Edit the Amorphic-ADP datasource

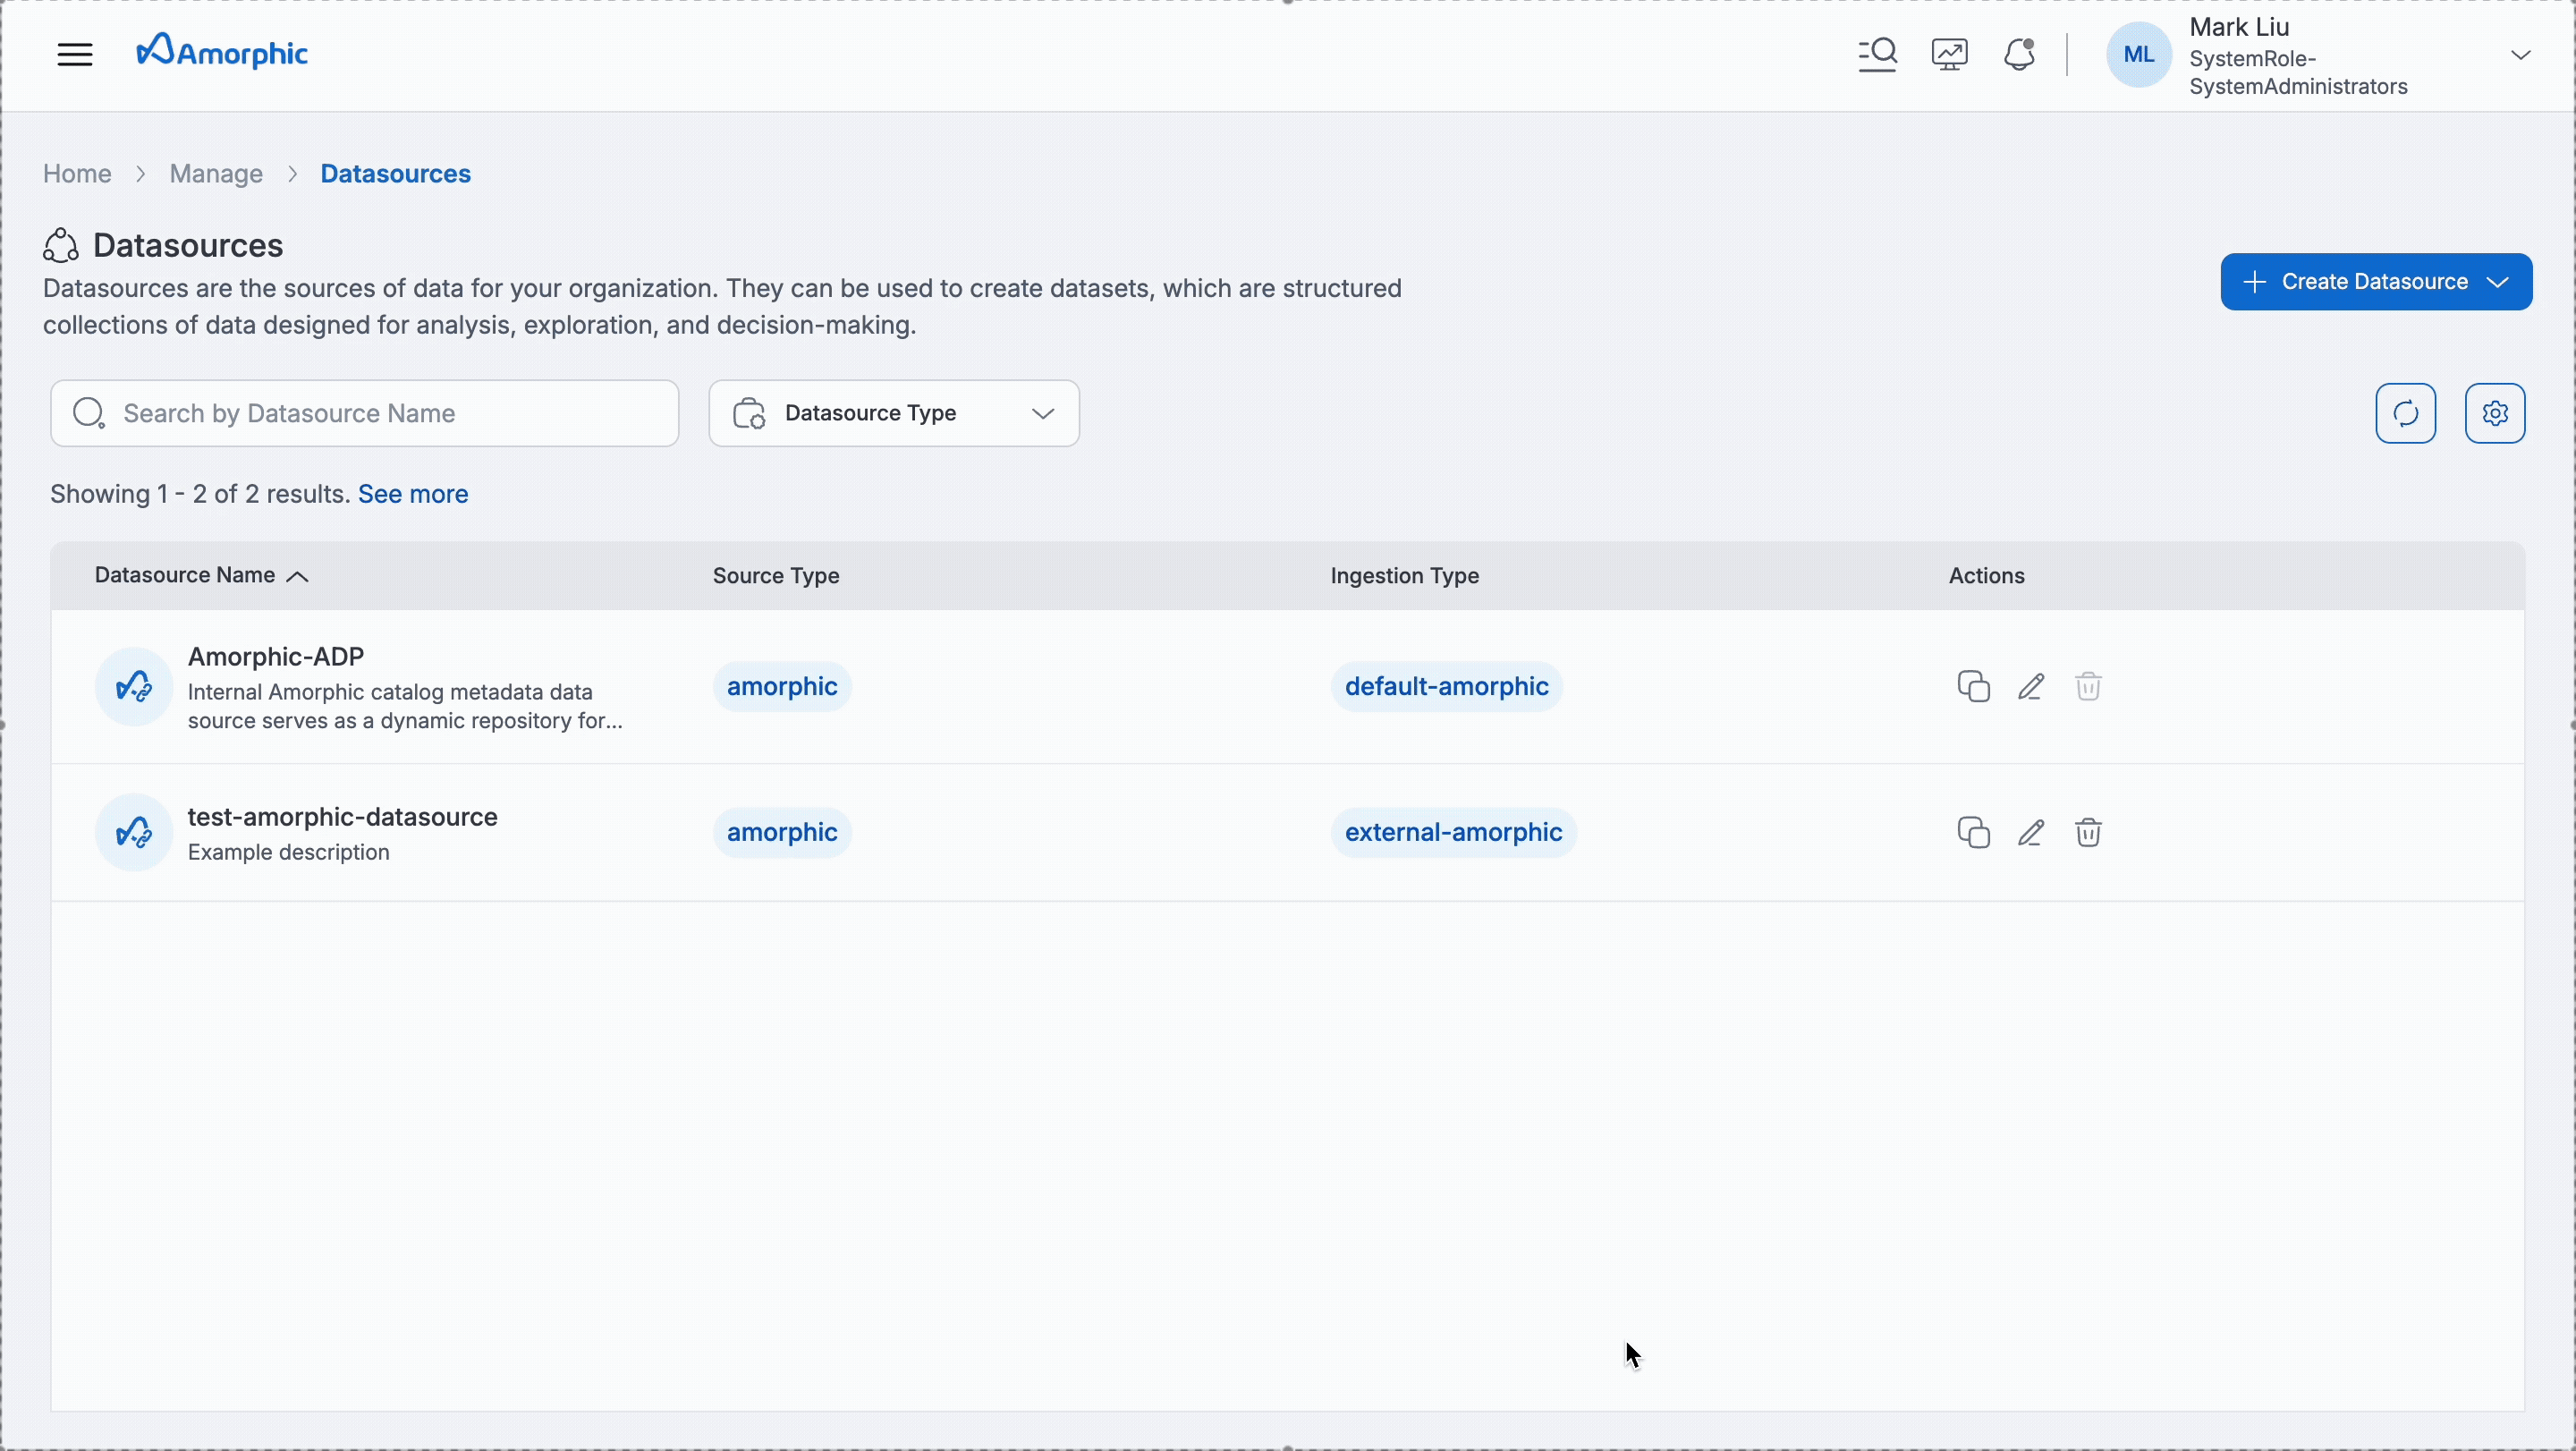point(2030,687)
